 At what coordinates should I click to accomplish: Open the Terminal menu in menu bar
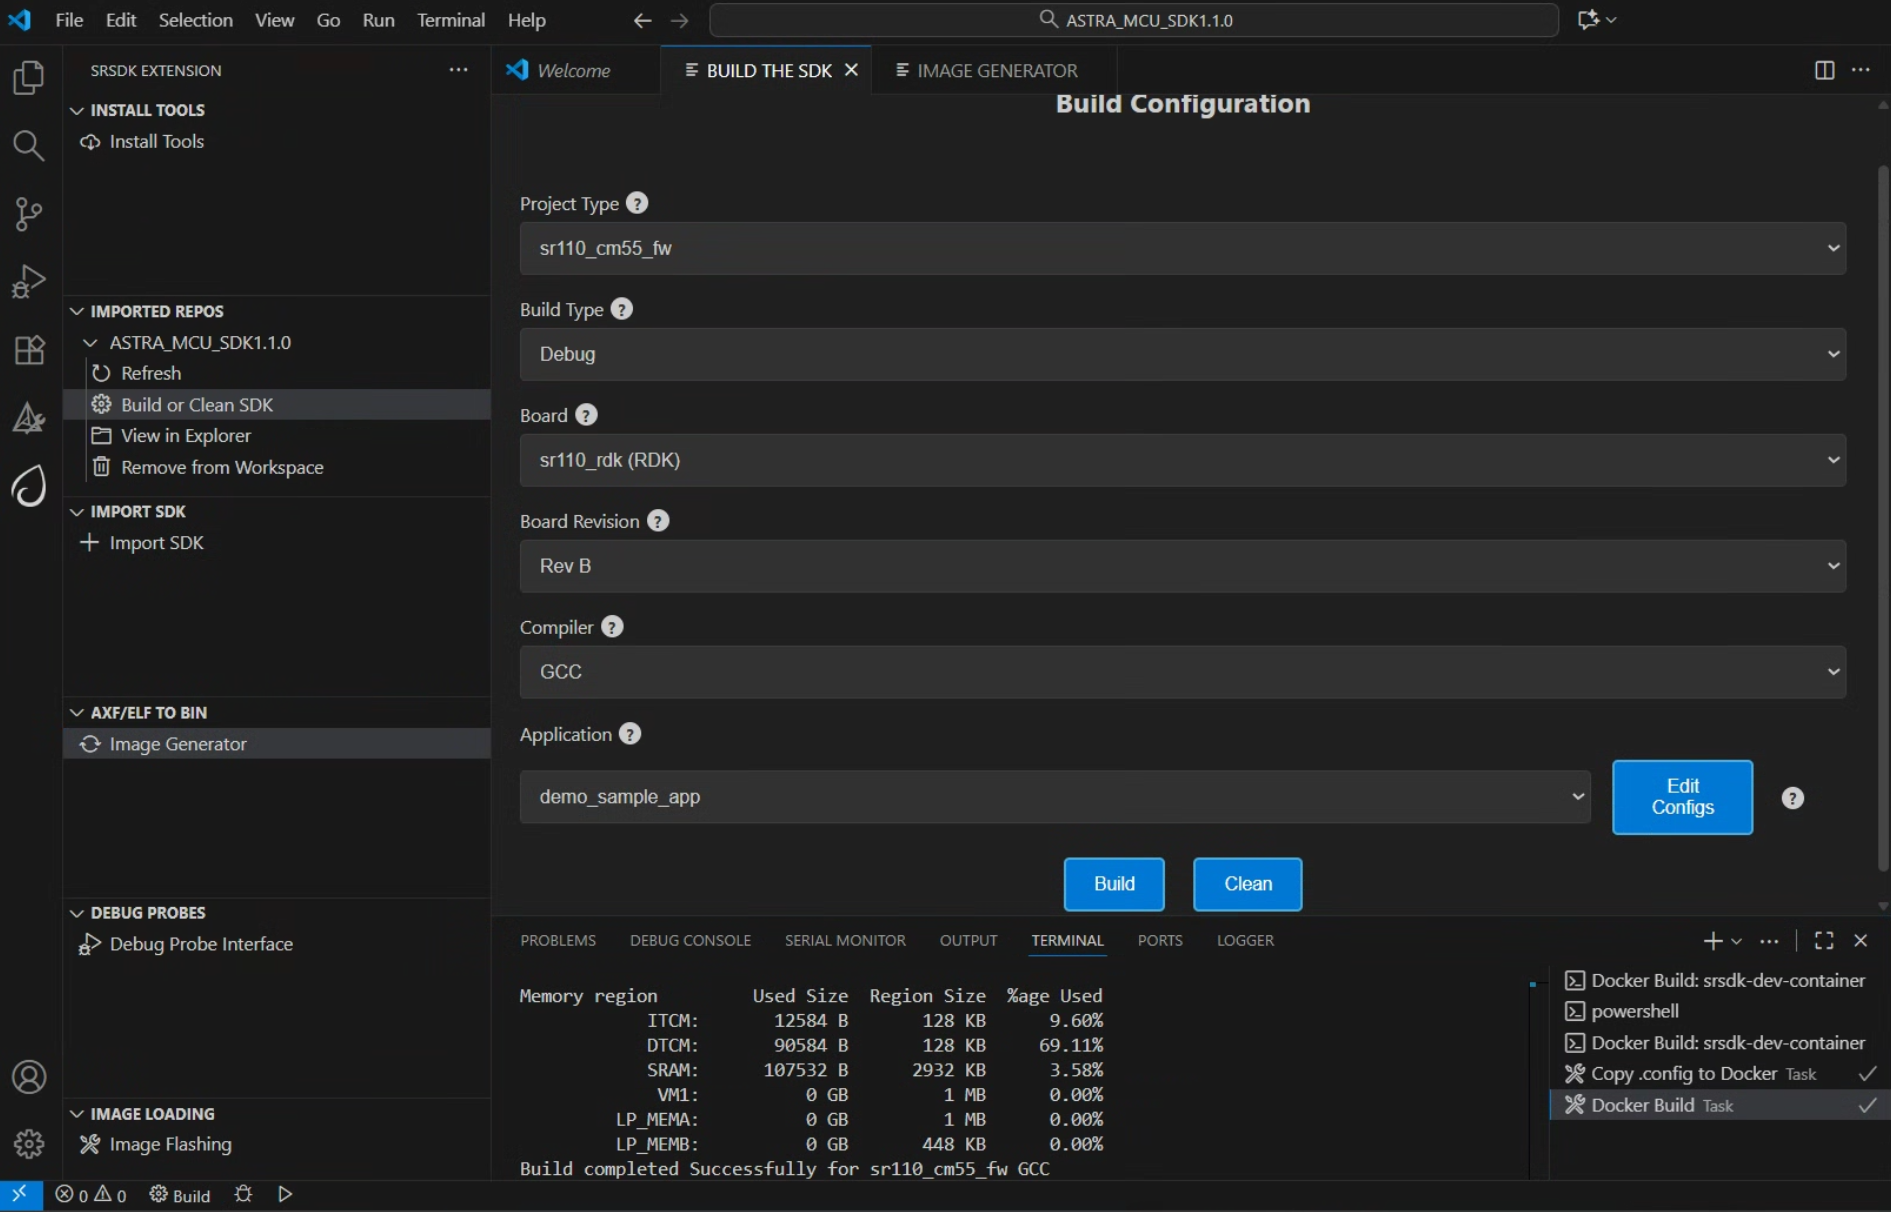(x=450, y=20)
